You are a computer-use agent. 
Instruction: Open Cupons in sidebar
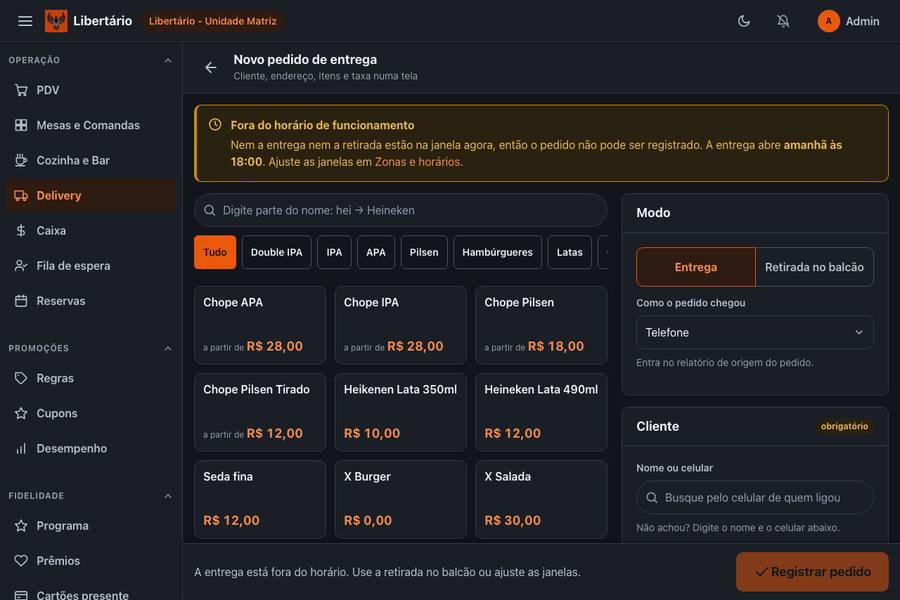[x=92, y=413]
